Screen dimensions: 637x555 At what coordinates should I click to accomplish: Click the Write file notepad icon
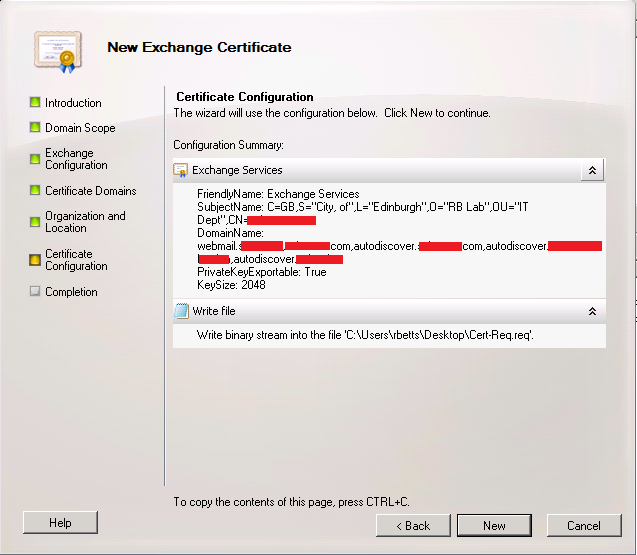click(181, 311)
